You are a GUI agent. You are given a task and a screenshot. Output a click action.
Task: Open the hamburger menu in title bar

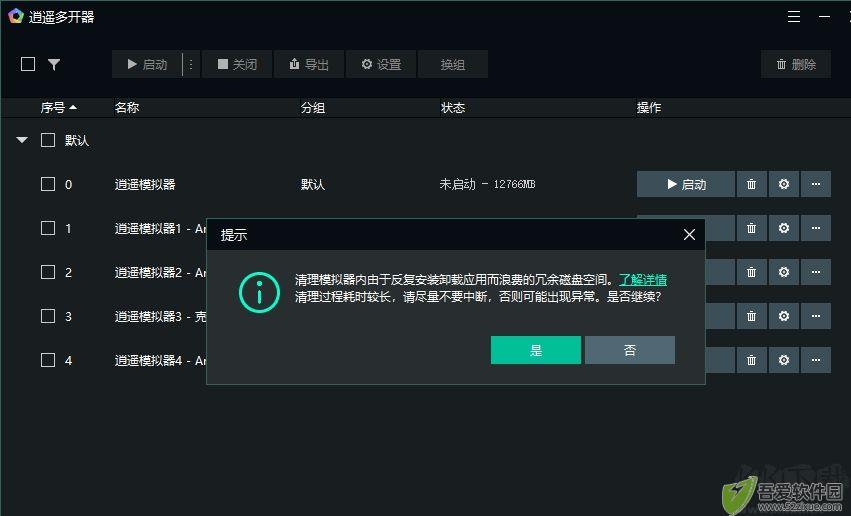click(793, 17)
